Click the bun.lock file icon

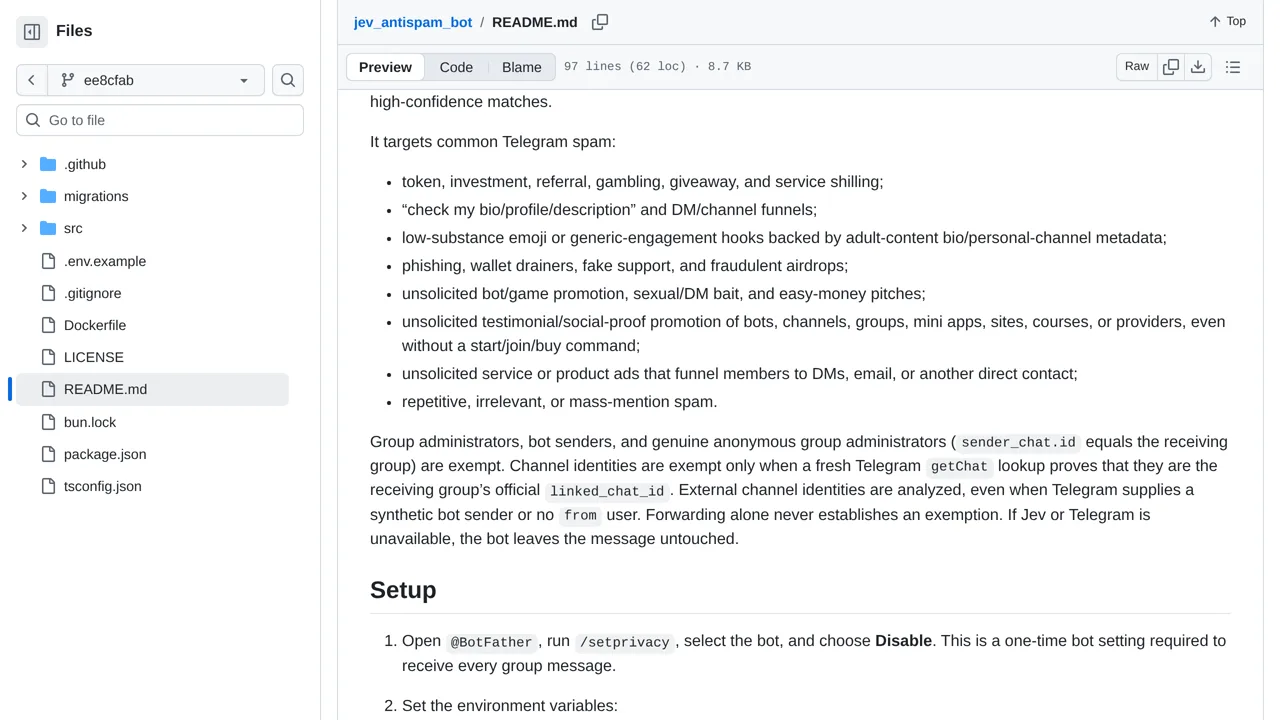(x=48, y=422)
